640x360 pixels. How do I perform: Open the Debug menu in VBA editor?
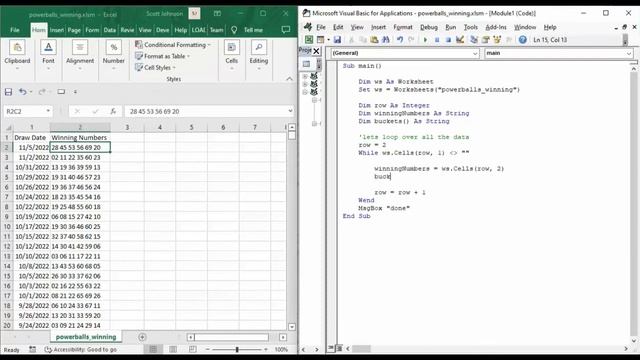[x=429, y=27]
